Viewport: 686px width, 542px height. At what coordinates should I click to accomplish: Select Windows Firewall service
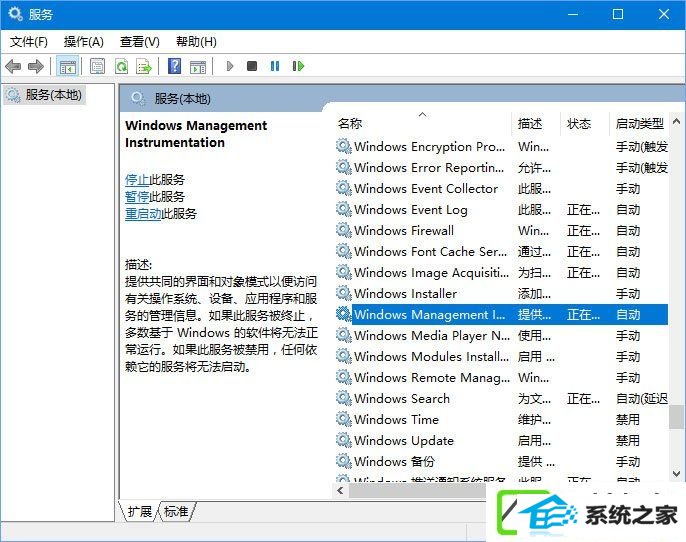tap(501, 230)
